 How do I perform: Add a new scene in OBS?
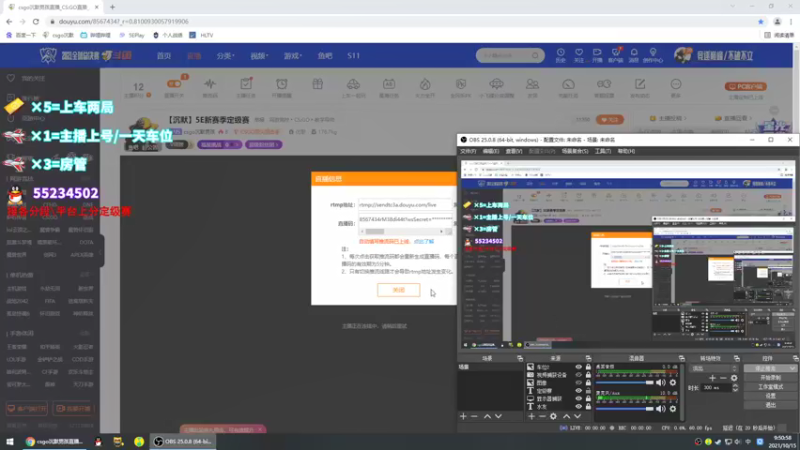tap(463, 416)
